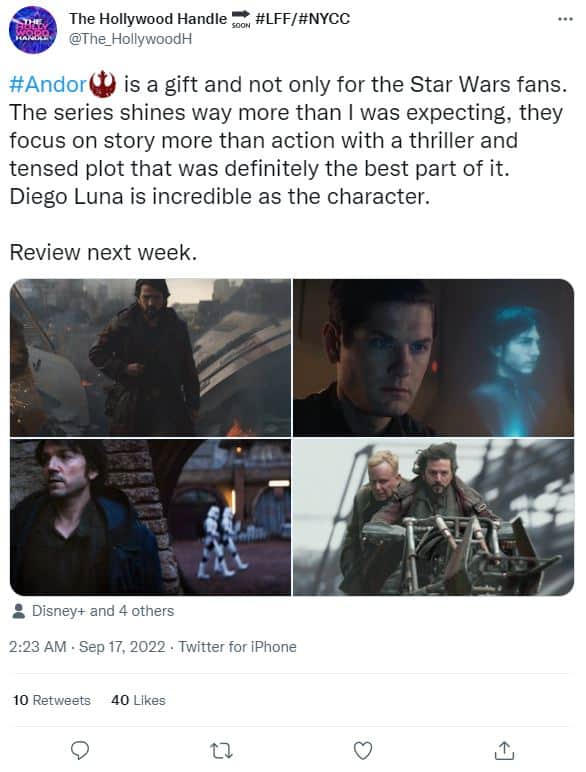The width and height of the screenshot is (586, 772).
Task: Open the 40 Likes list
Action: (x=138, y=700)
